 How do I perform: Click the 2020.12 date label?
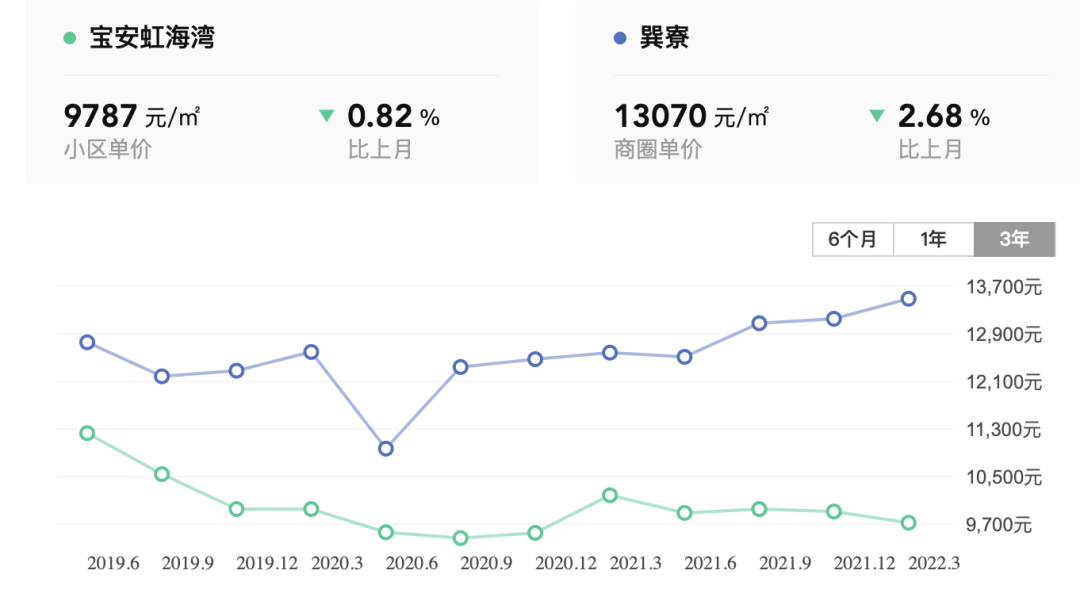point(565,563)
